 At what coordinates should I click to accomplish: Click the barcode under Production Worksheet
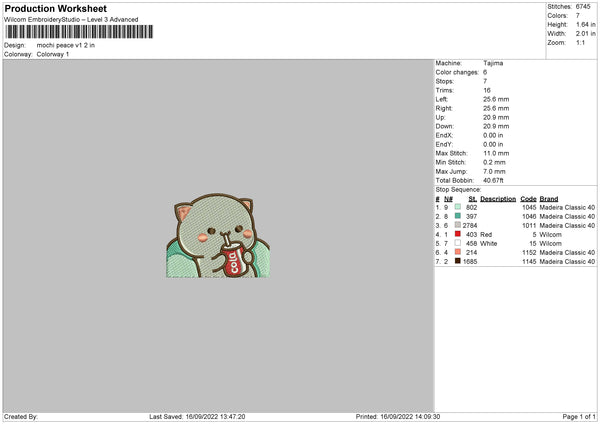[x=79, y=32]
